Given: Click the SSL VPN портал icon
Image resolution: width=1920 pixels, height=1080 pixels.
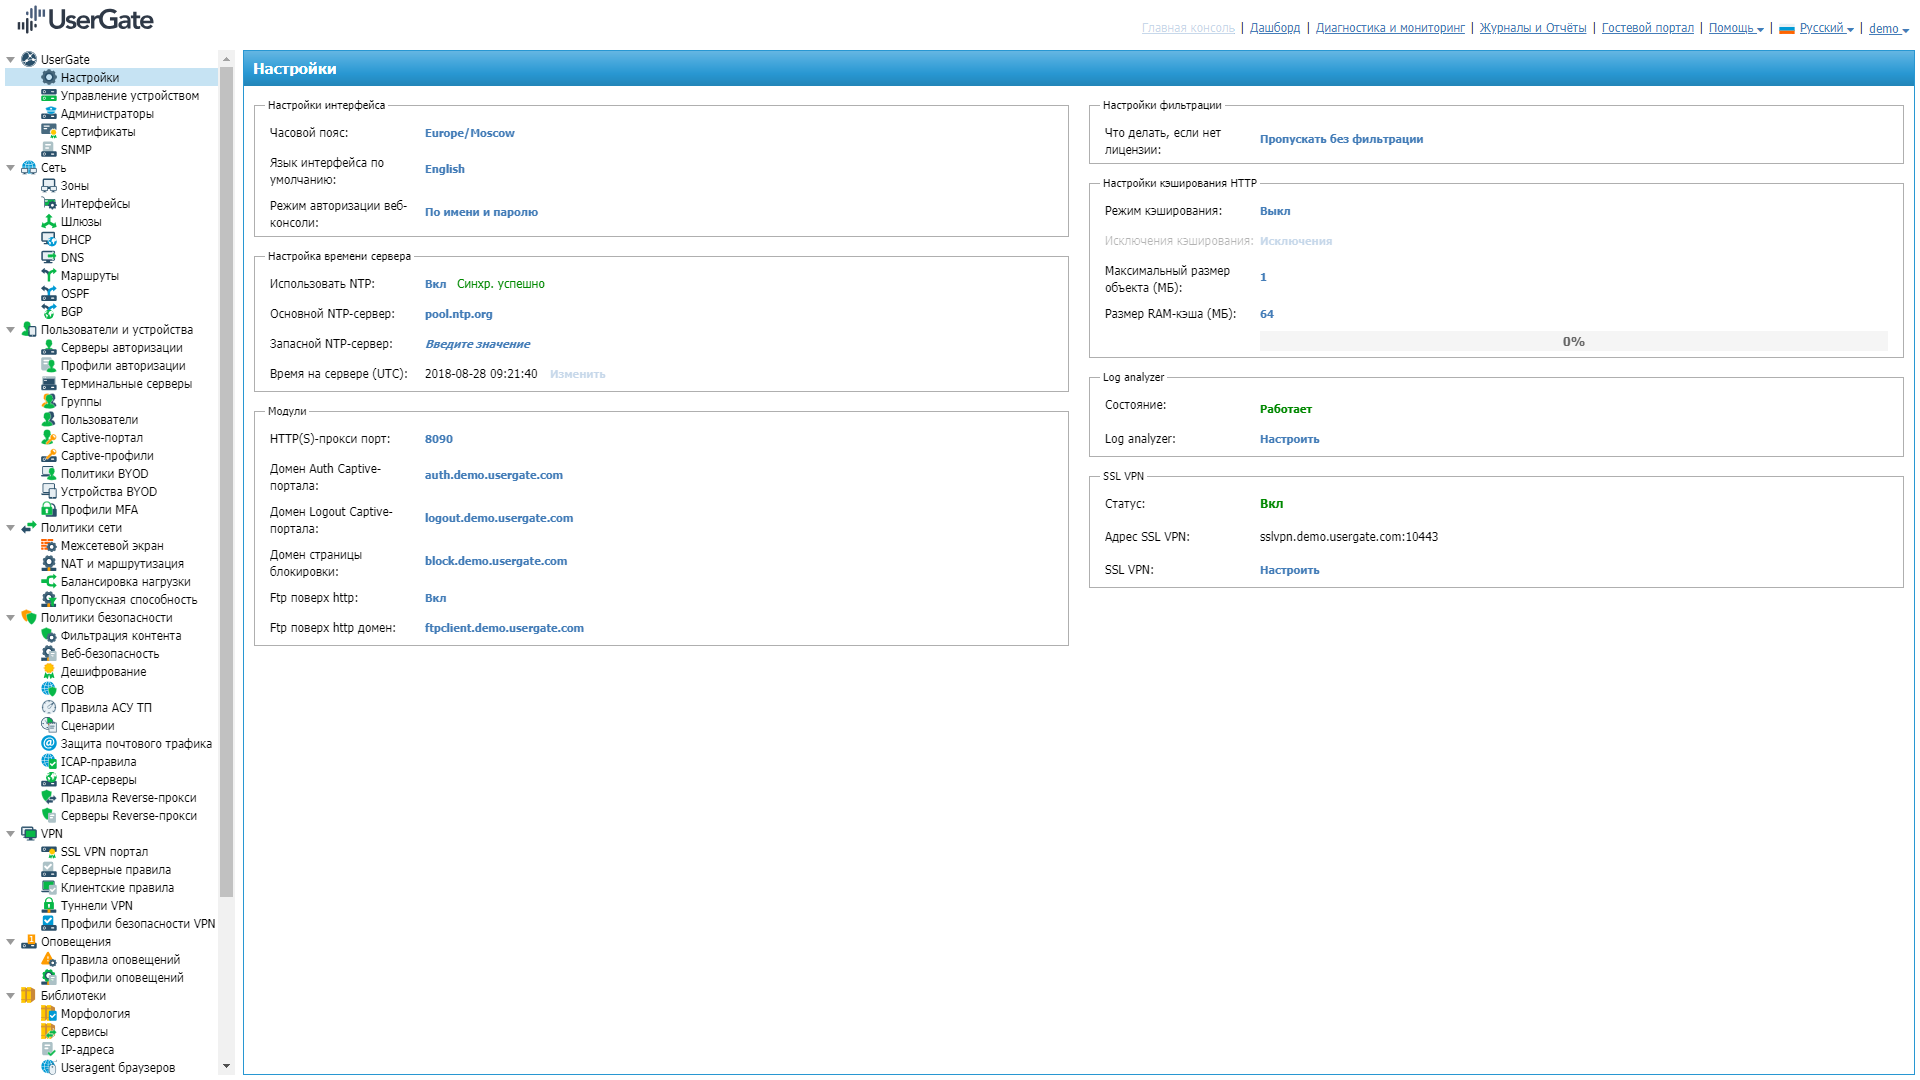Looking at the screenshot, I should (x=48, y=852).
